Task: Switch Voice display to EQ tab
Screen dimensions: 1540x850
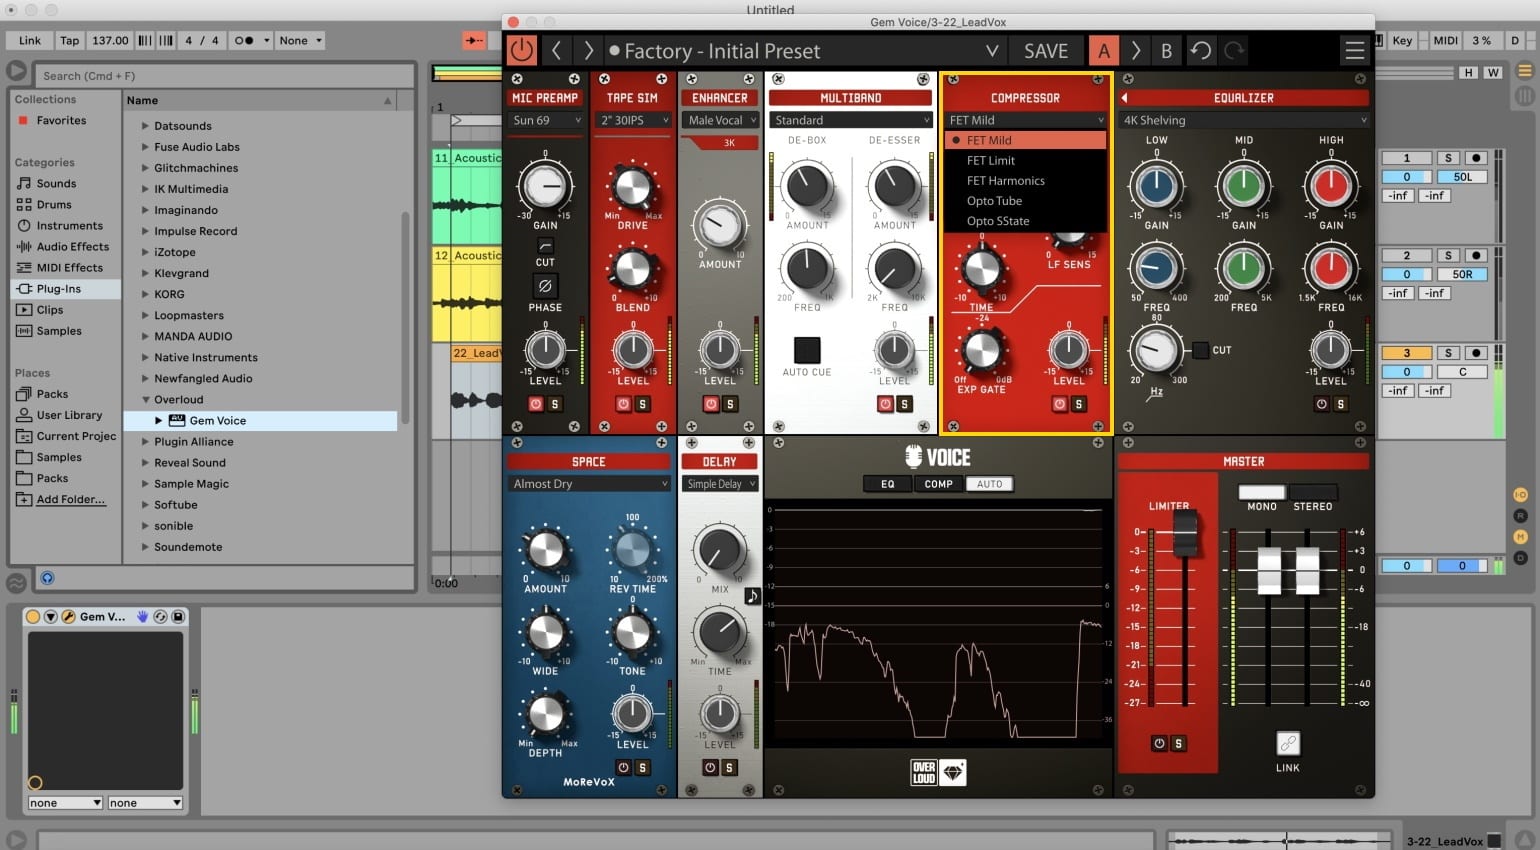Action: (x=888, y=484)
